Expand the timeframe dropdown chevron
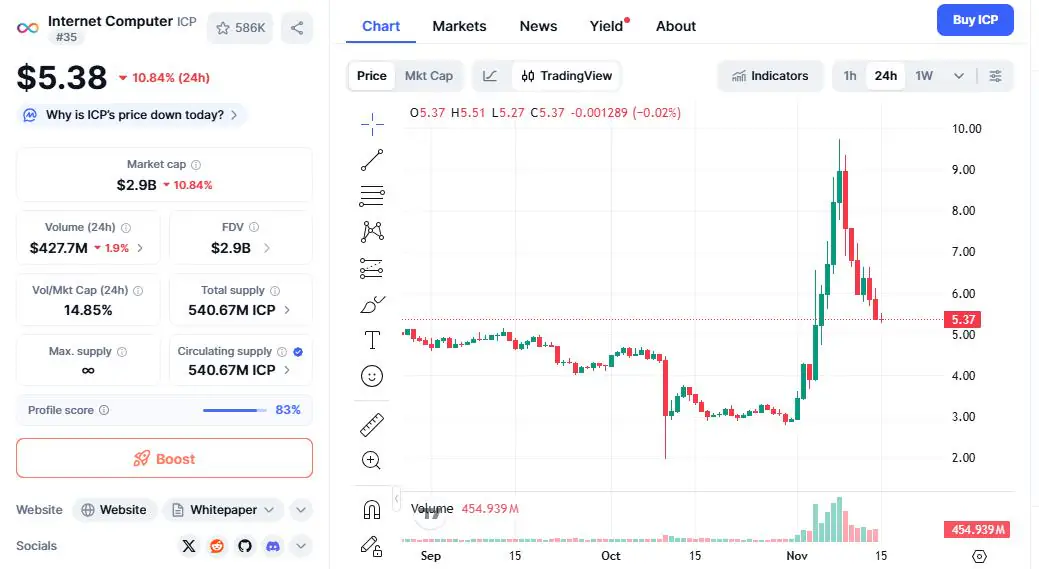This screenshot has width=1039, height=569. (x=959, y=76)
